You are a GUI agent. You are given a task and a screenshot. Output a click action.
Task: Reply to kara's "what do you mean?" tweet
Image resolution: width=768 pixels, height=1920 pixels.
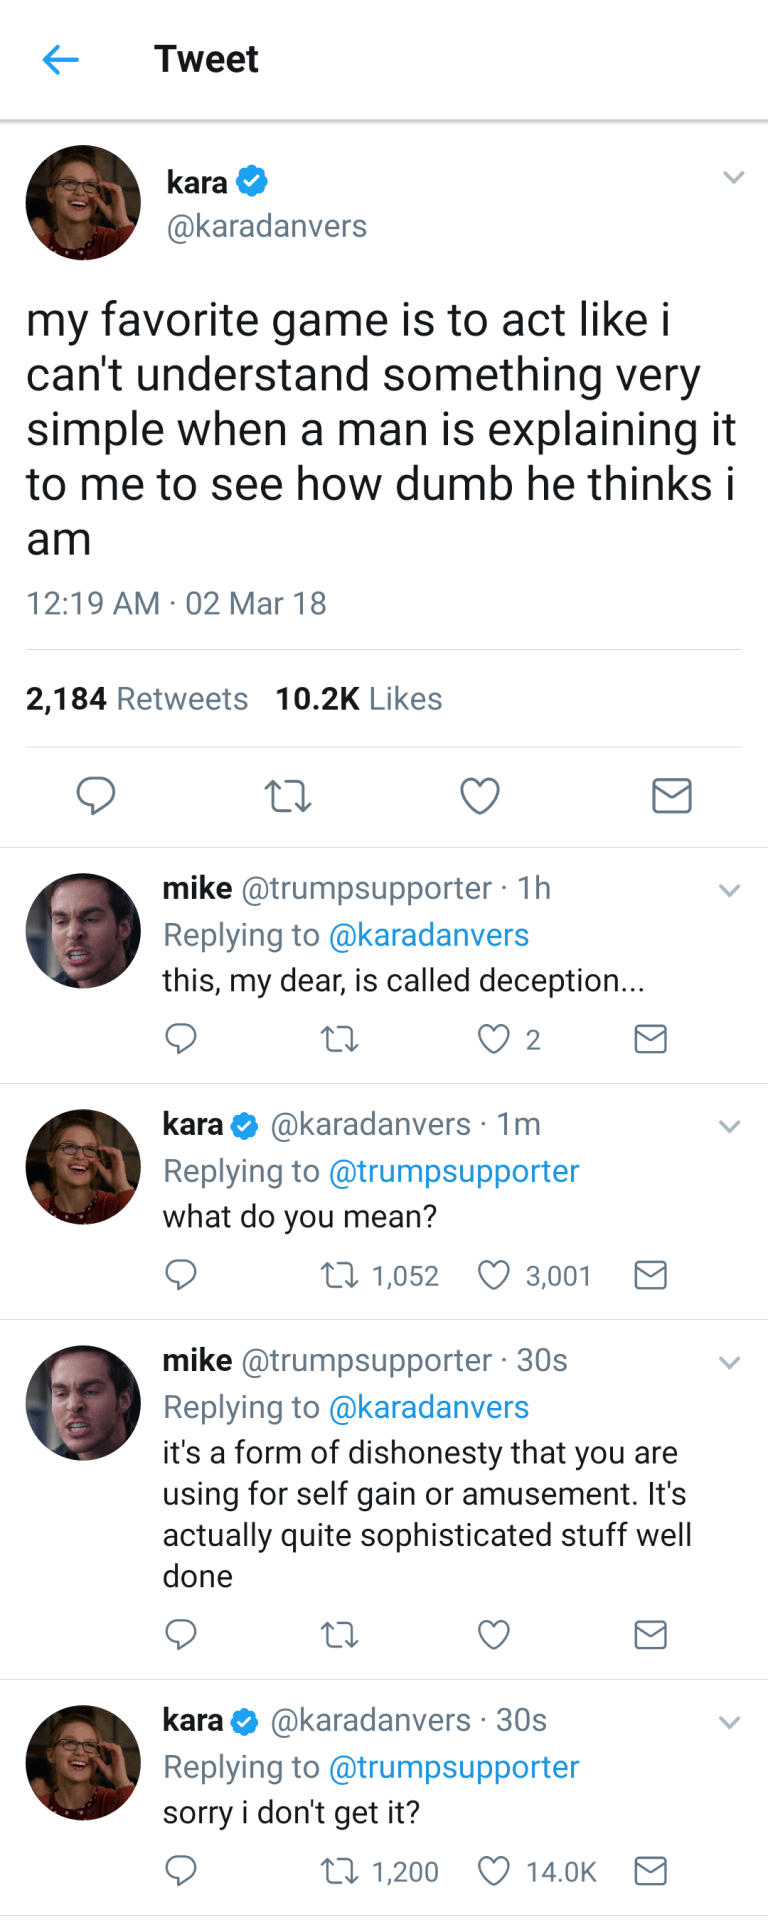[181, 1275]
